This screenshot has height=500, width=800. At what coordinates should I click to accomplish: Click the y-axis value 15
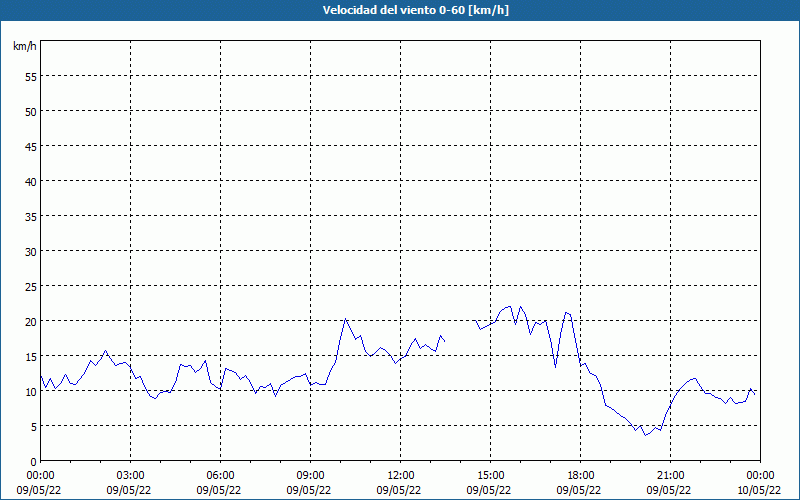31,356
